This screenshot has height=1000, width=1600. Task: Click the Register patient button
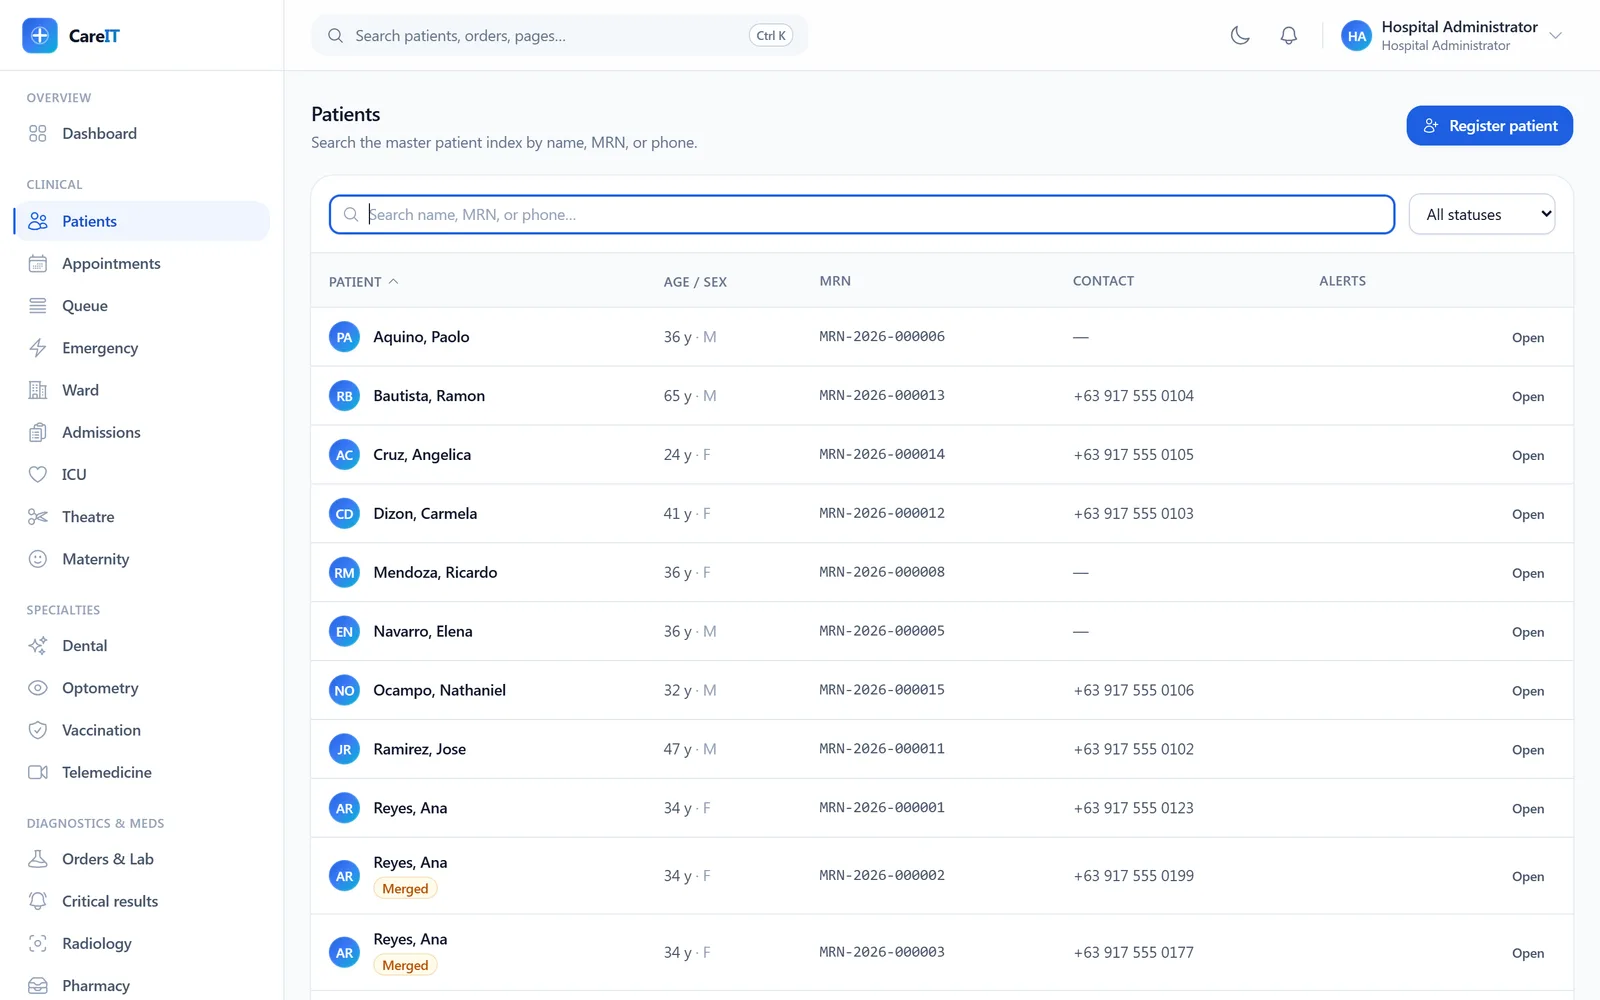1490,126
